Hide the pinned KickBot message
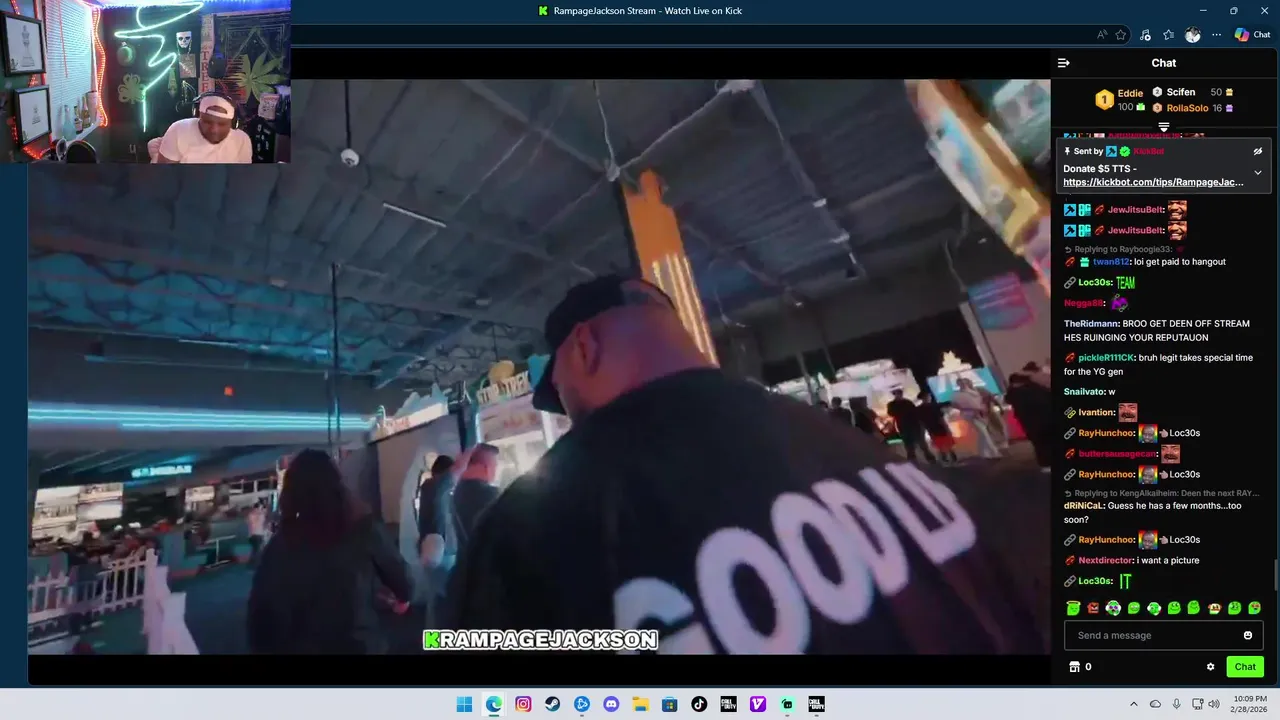Image resolution: width=1280 pixels, height=720 pixels. coord(1258,151)
